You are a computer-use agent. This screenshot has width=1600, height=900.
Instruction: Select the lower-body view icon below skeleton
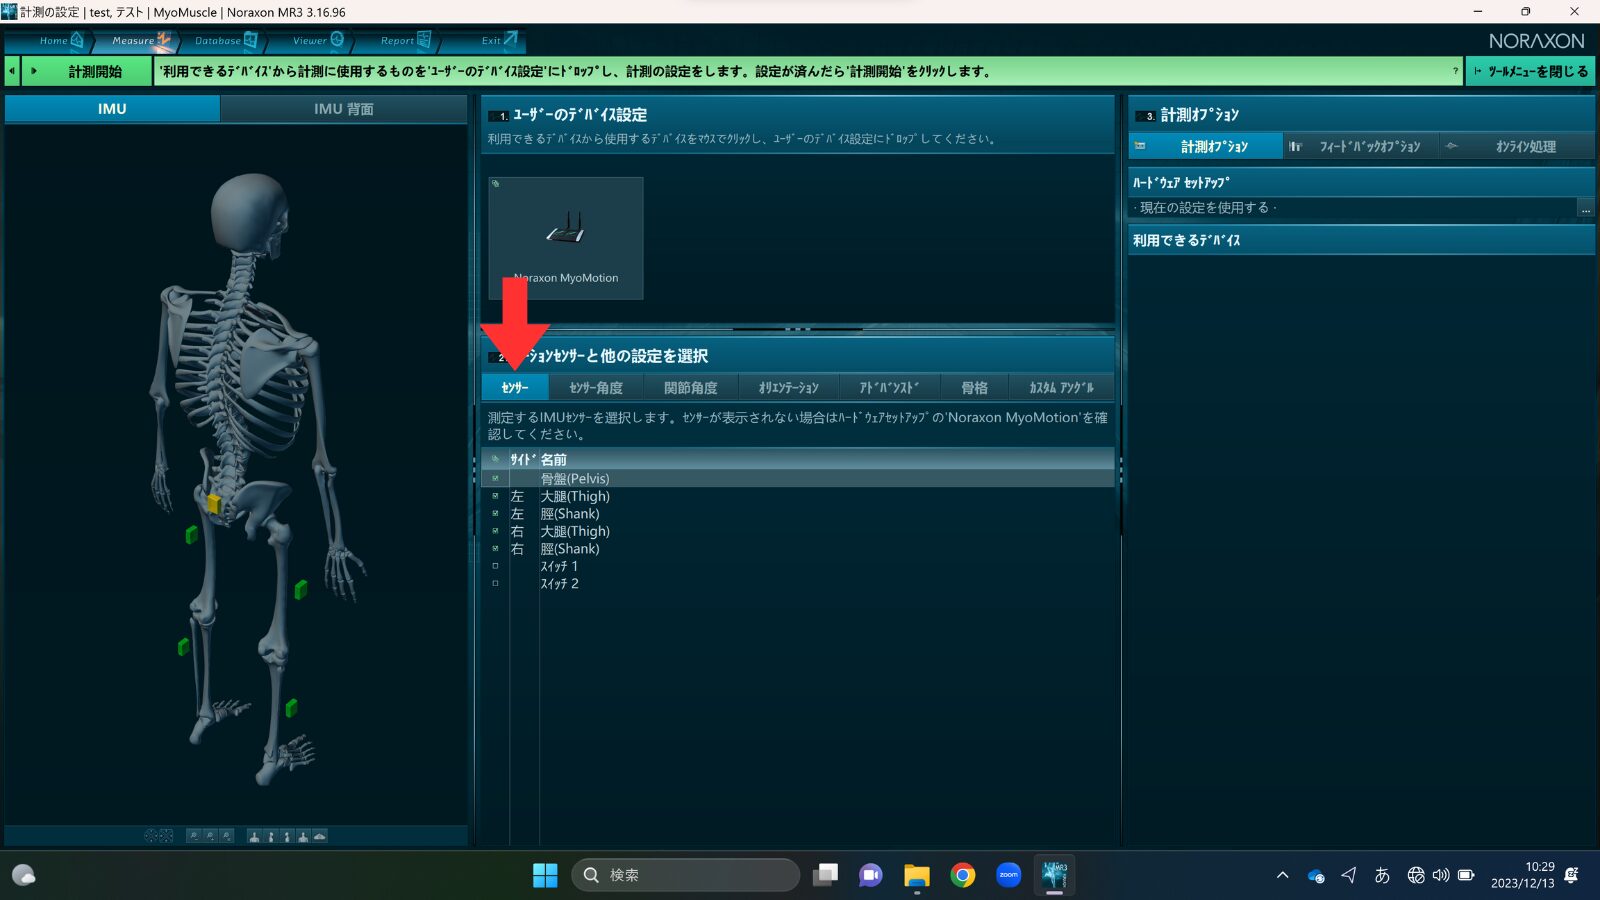[270, 836]
